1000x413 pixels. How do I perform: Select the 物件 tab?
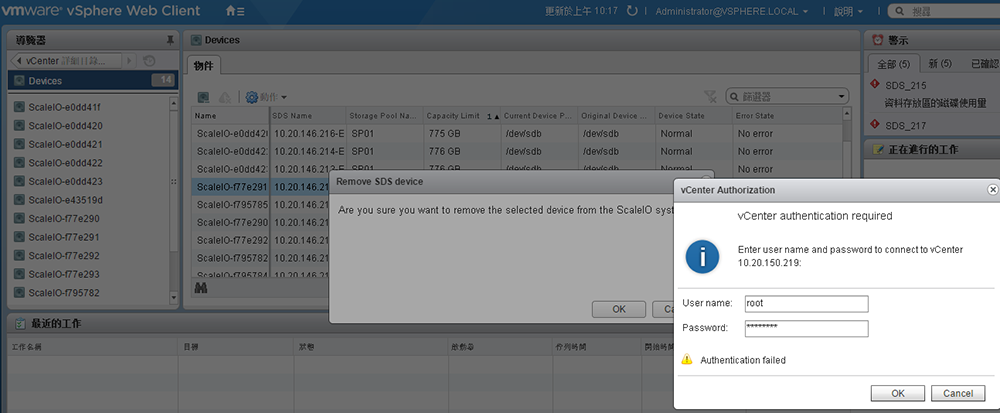point(203,66)
